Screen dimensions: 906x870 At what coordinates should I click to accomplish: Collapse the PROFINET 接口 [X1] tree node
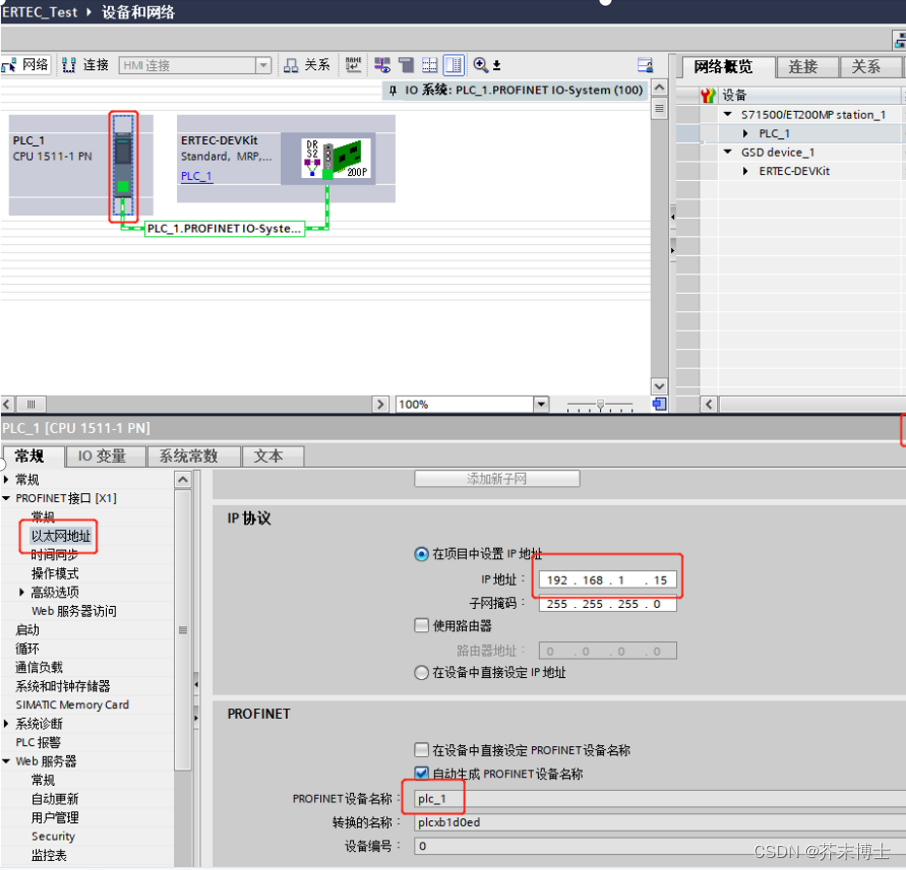pos(6,498)
